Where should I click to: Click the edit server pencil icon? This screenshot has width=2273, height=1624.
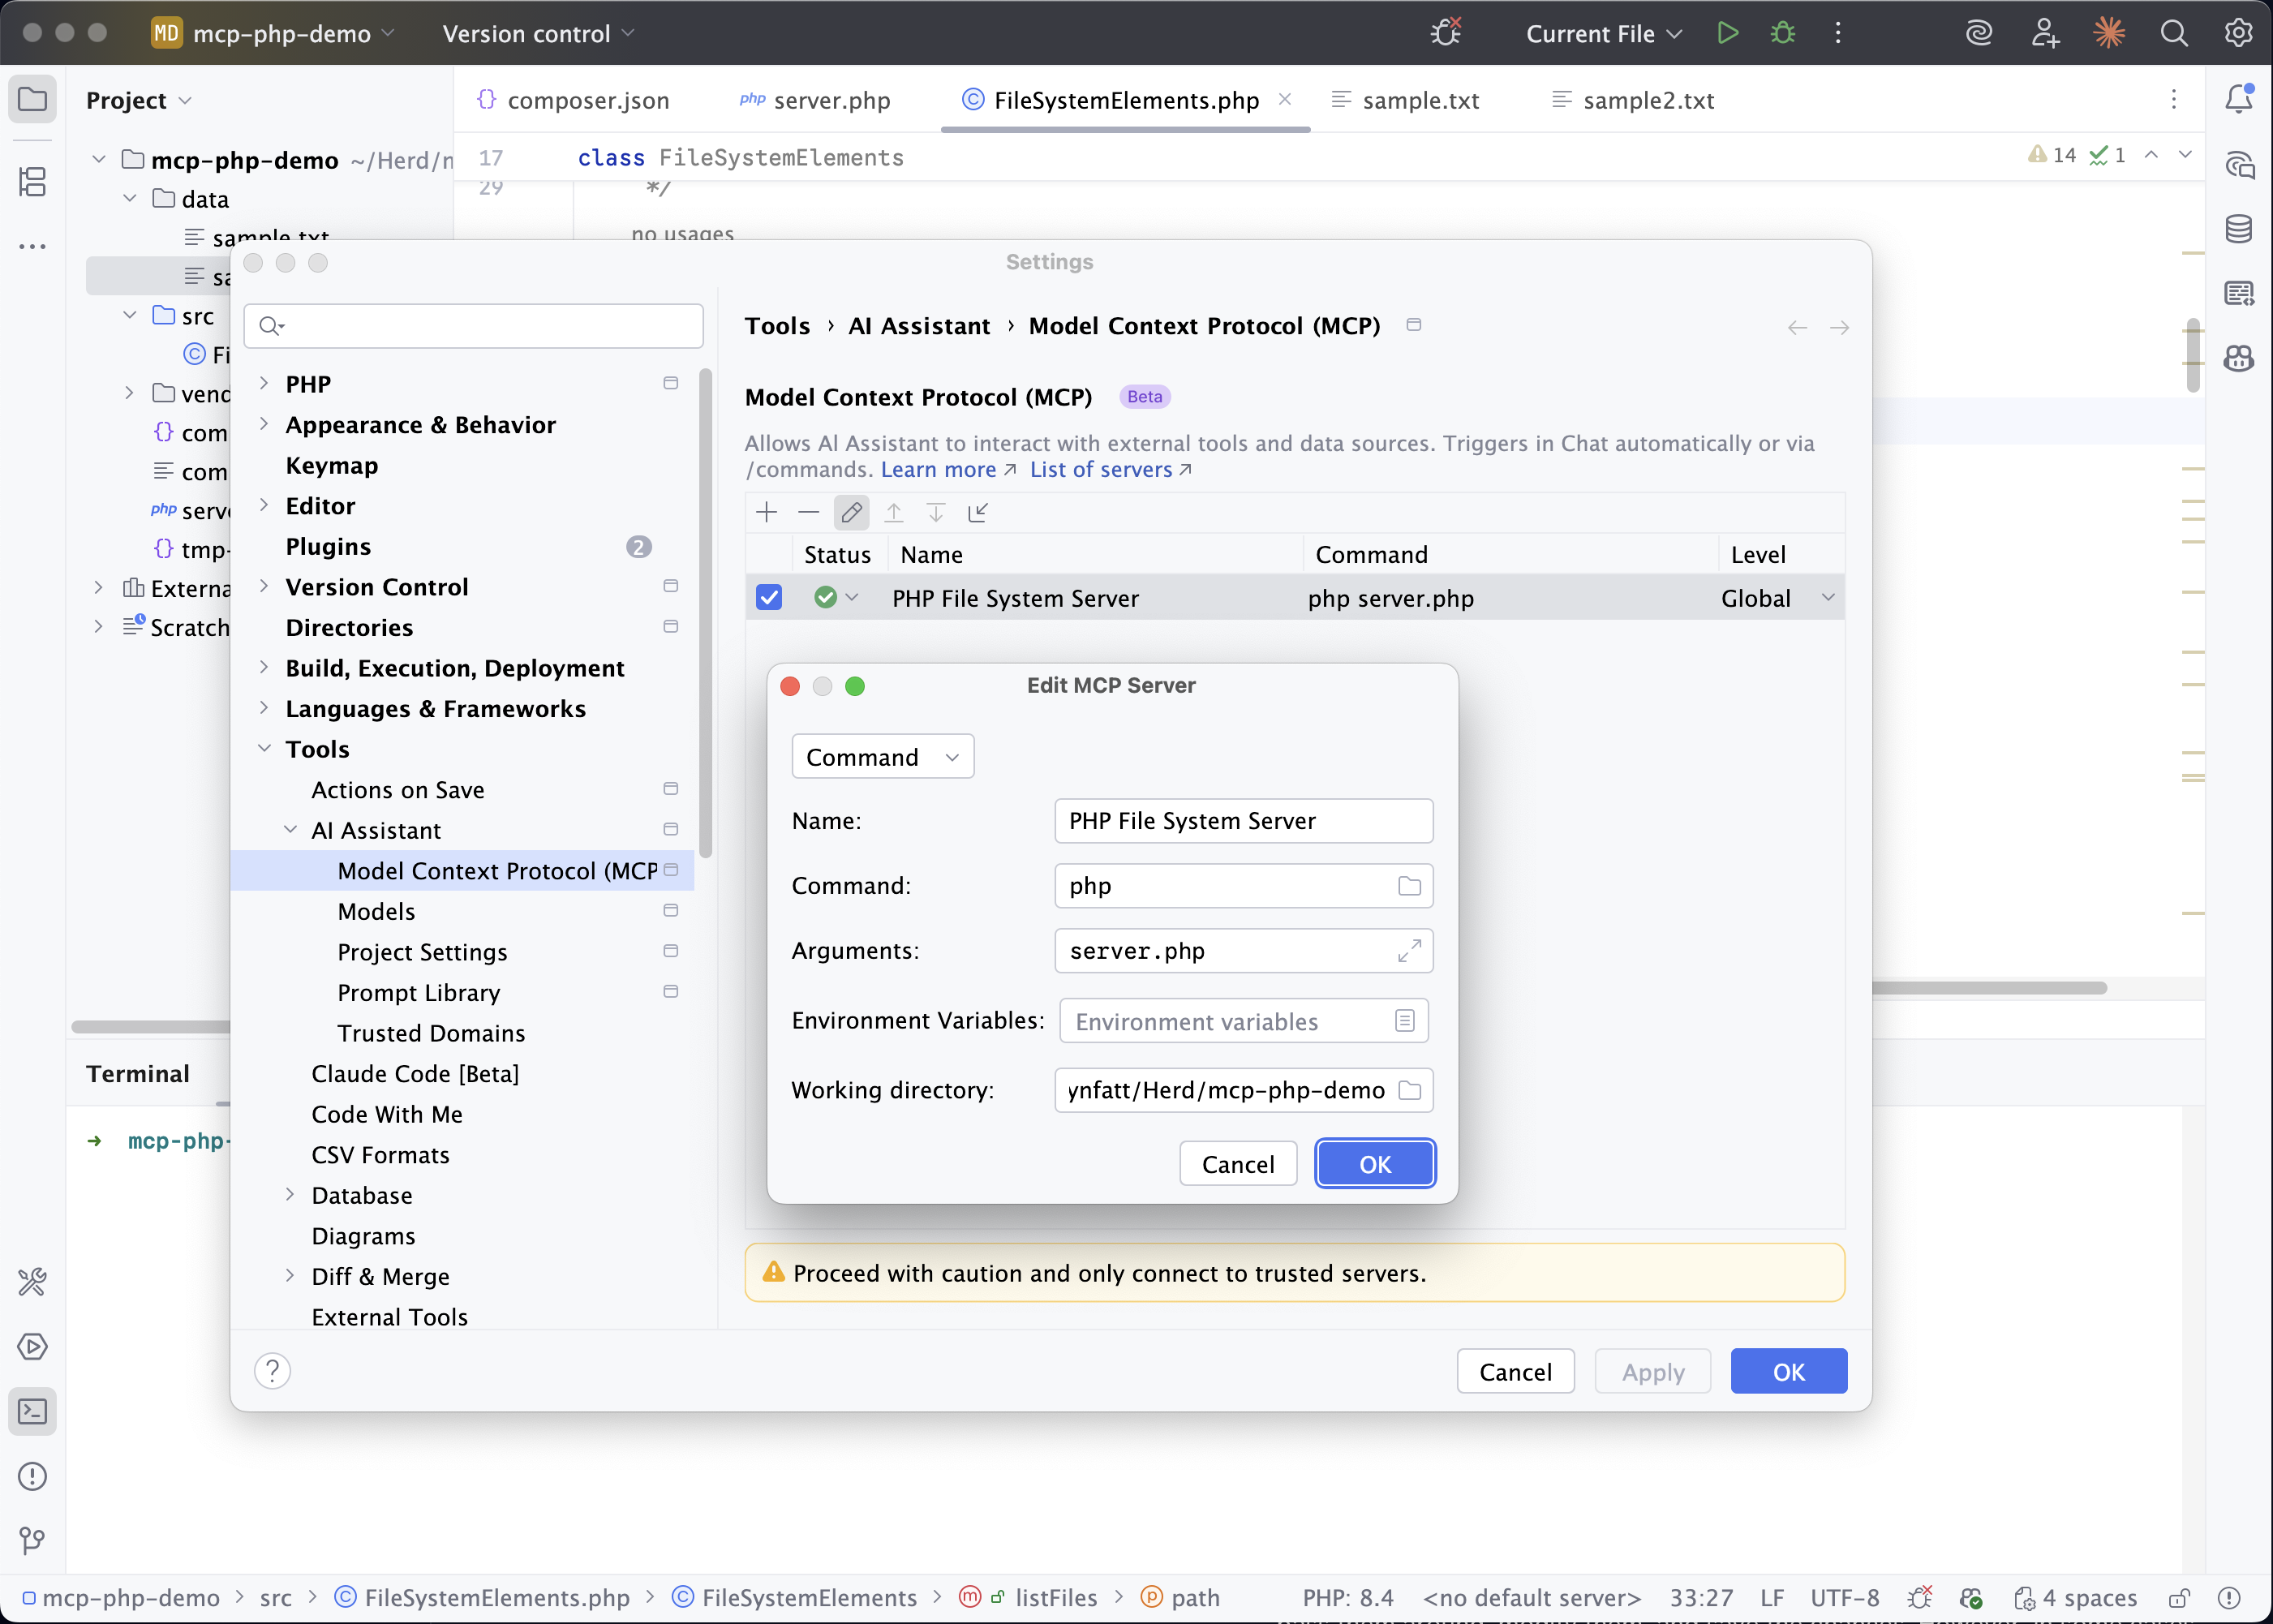tap(851, 513)
